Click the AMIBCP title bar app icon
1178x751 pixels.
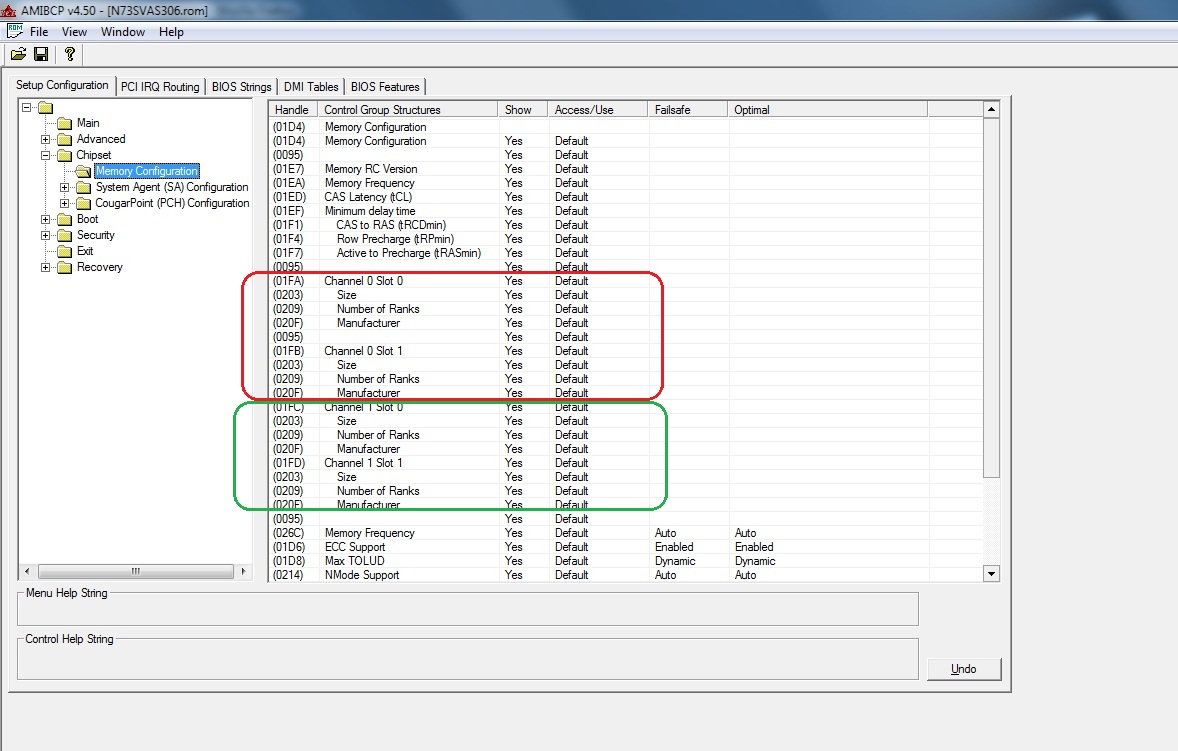click(9, 10)
